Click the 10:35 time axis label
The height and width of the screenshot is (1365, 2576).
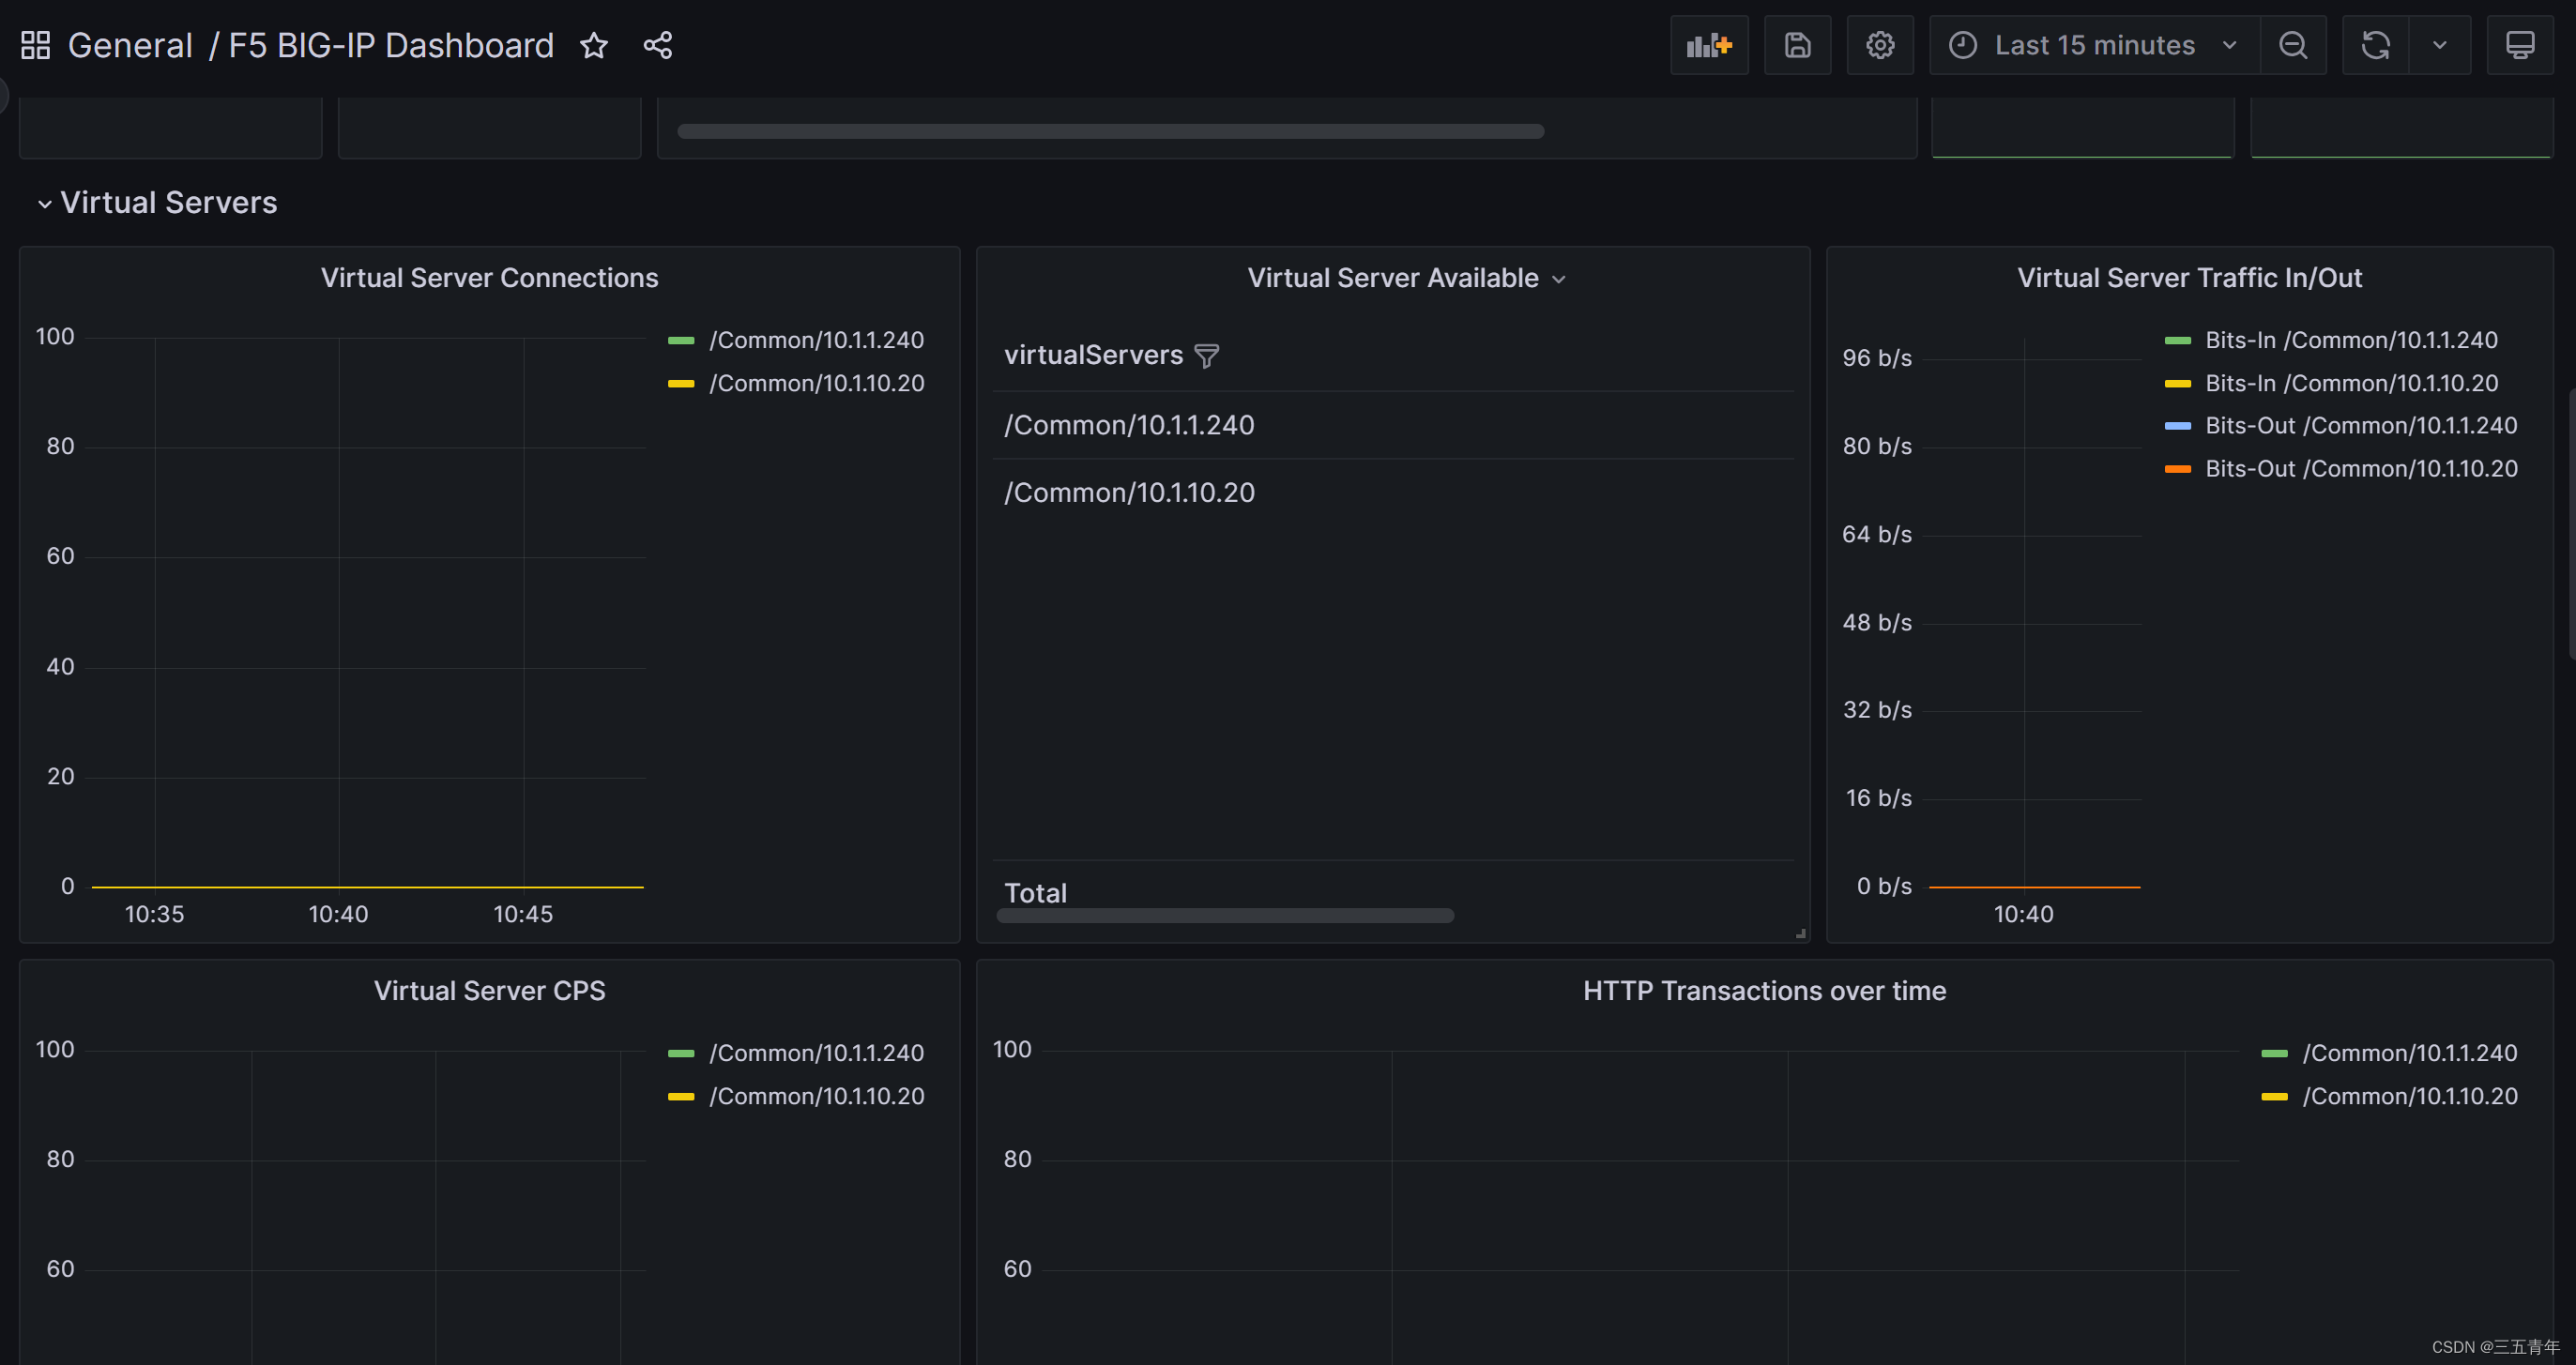point(154,914)
